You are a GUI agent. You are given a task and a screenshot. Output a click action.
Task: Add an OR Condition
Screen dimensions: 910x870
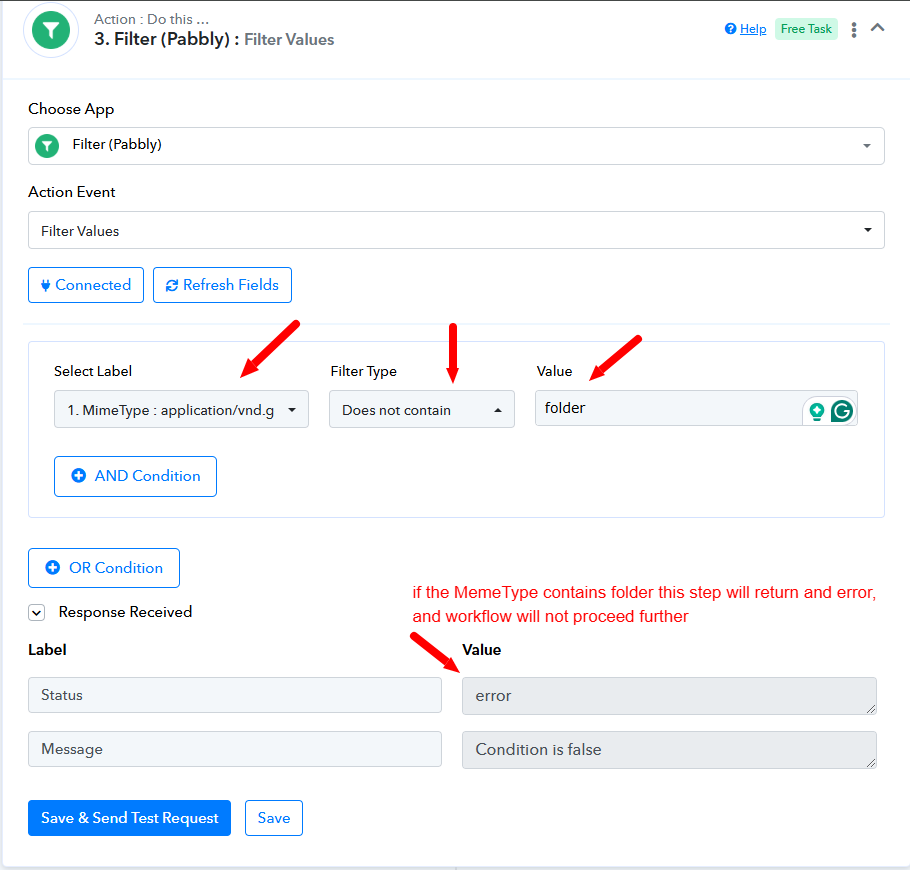click(104, 568)
